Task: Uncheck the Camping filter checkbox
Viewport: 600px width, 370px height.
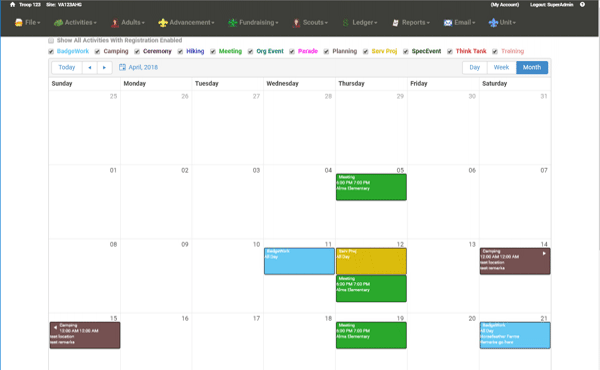Action: point(97,51)
